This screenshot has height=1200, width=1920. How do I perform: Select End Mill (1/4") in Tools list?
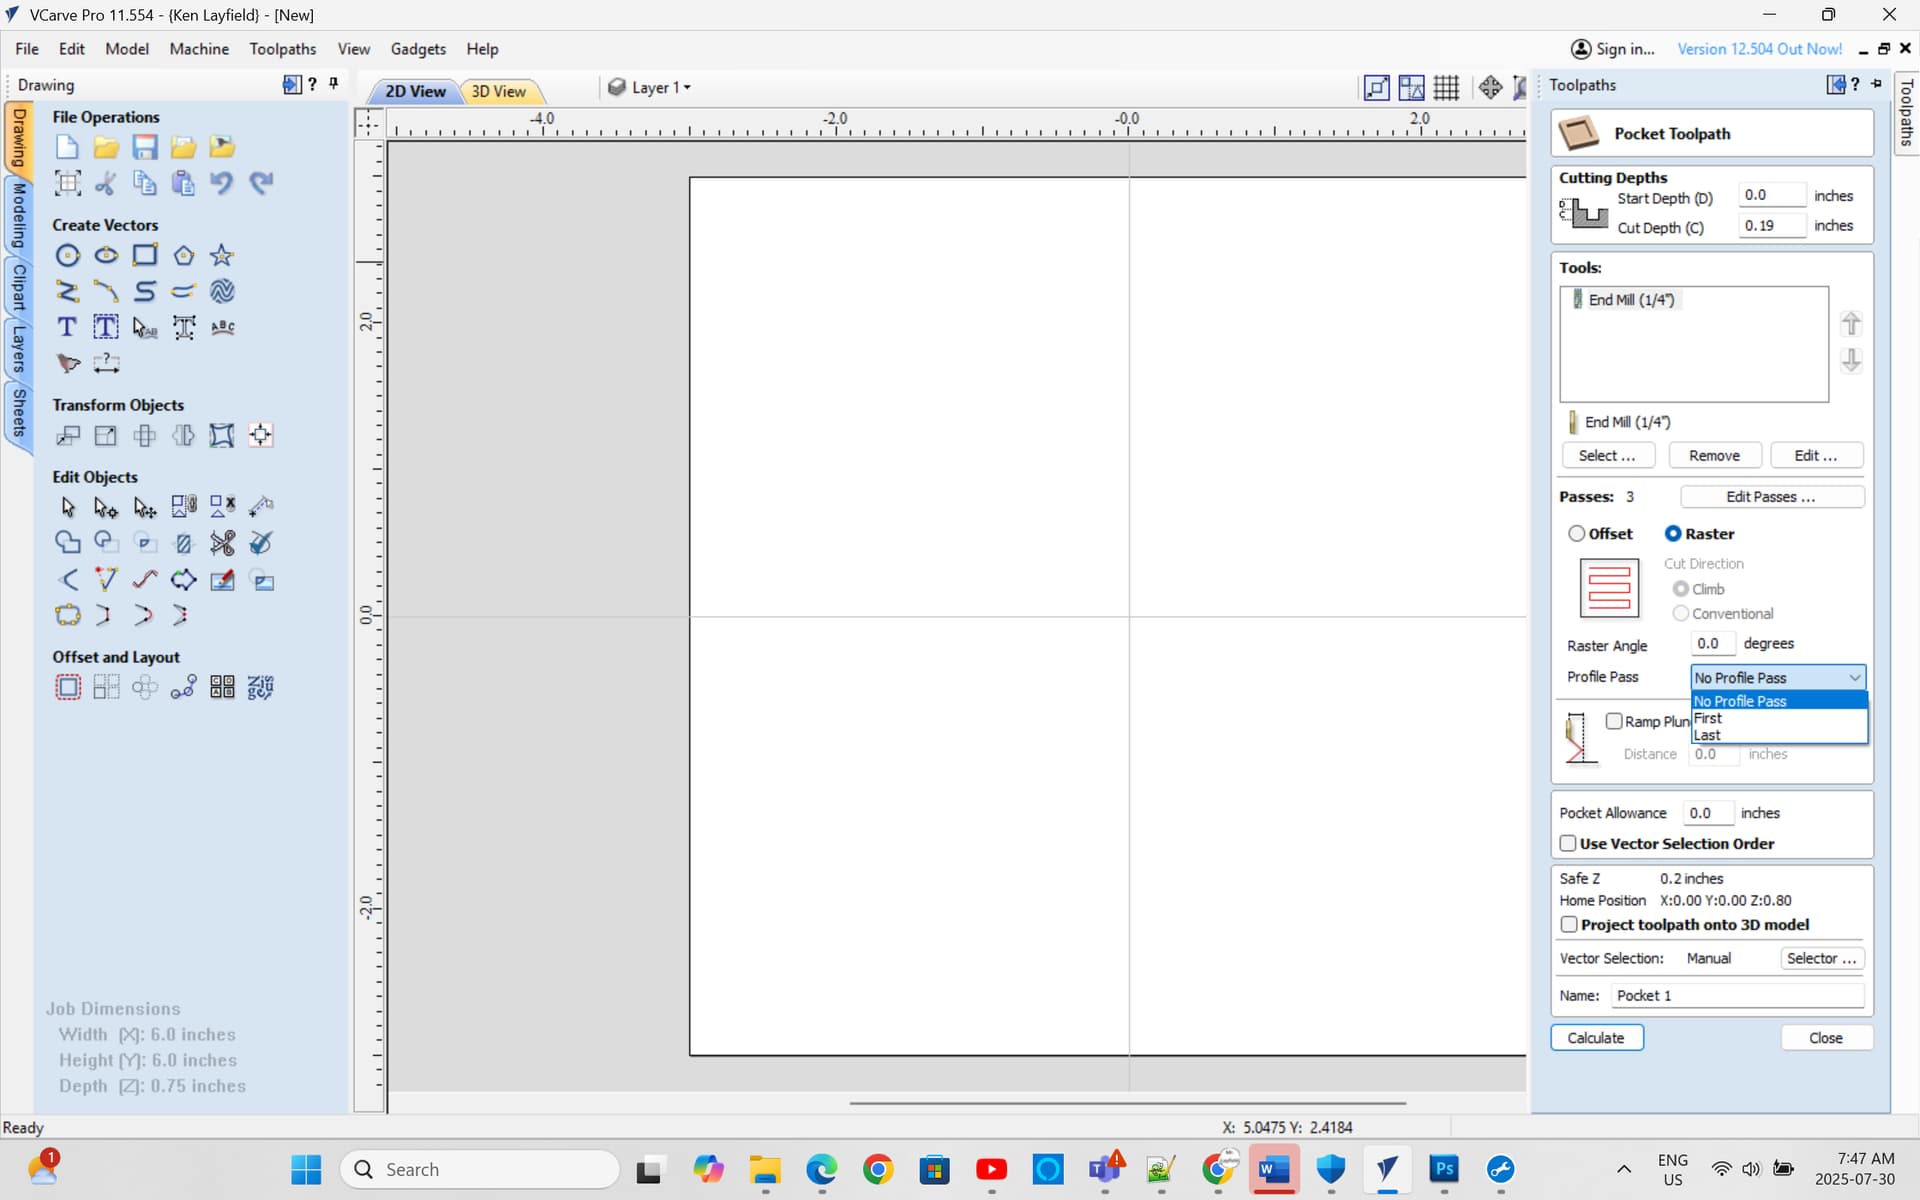click(1630, 300)
